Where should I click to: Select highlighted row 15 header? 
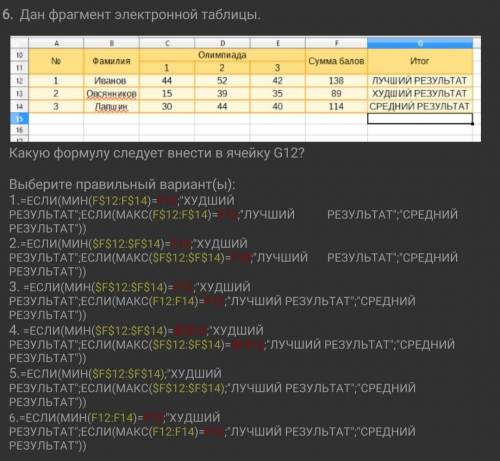pos(19,119)
